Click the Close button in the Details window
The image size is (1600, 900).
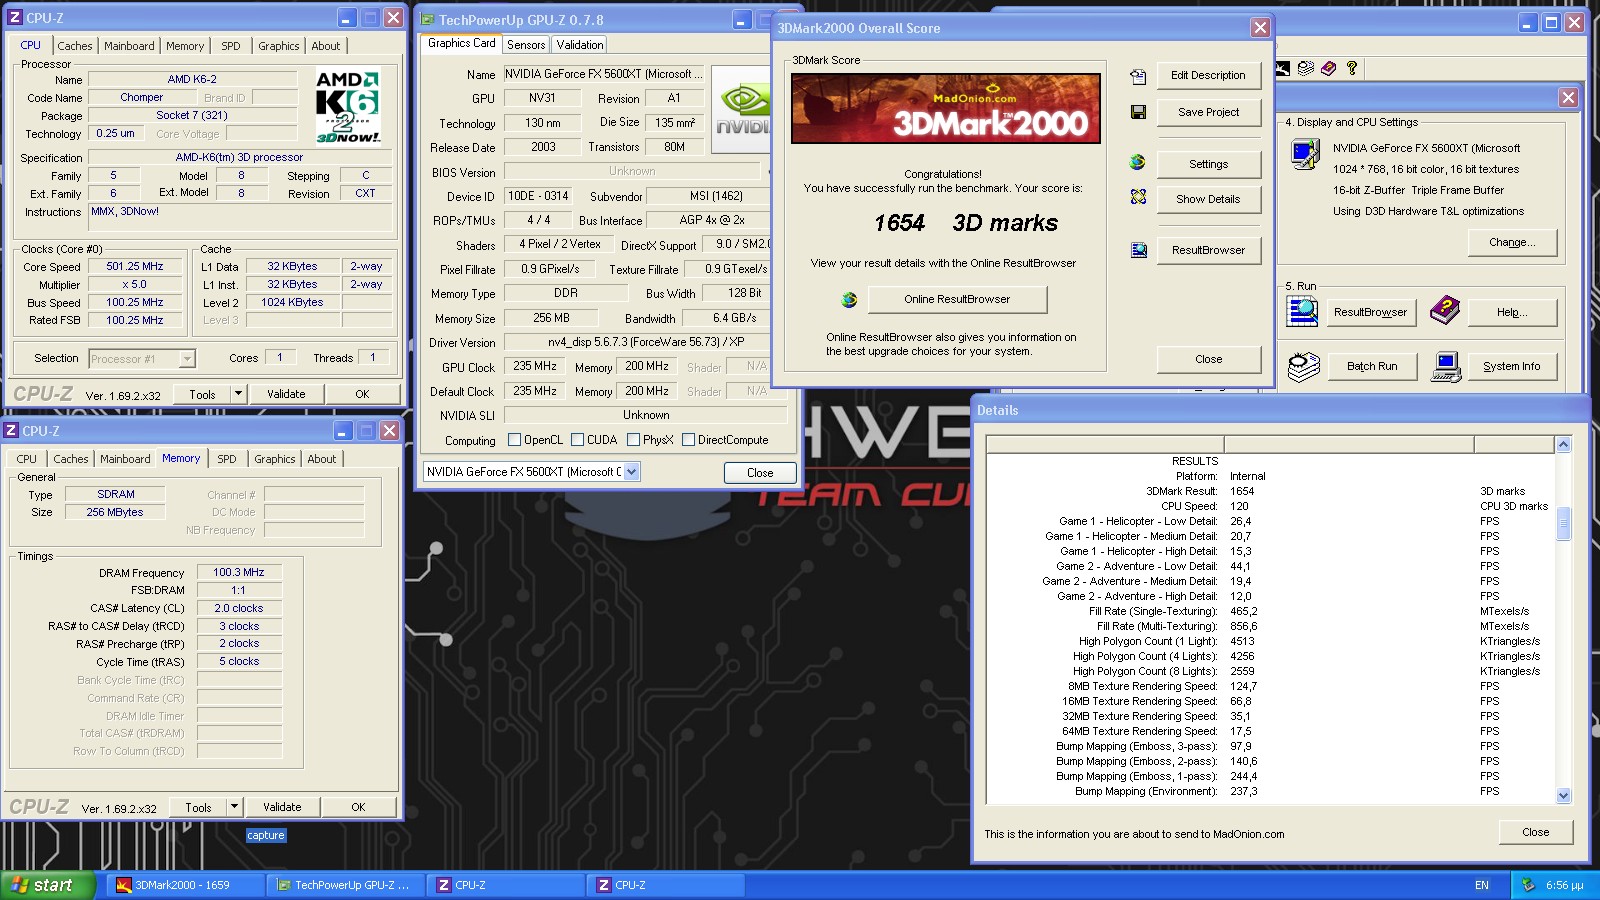tap(1535, 832)
